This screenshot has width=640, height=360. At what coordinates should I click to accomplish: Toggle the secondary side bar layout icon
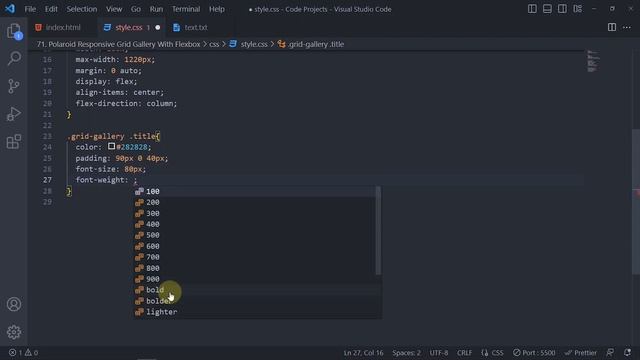(x=562, y=9)
